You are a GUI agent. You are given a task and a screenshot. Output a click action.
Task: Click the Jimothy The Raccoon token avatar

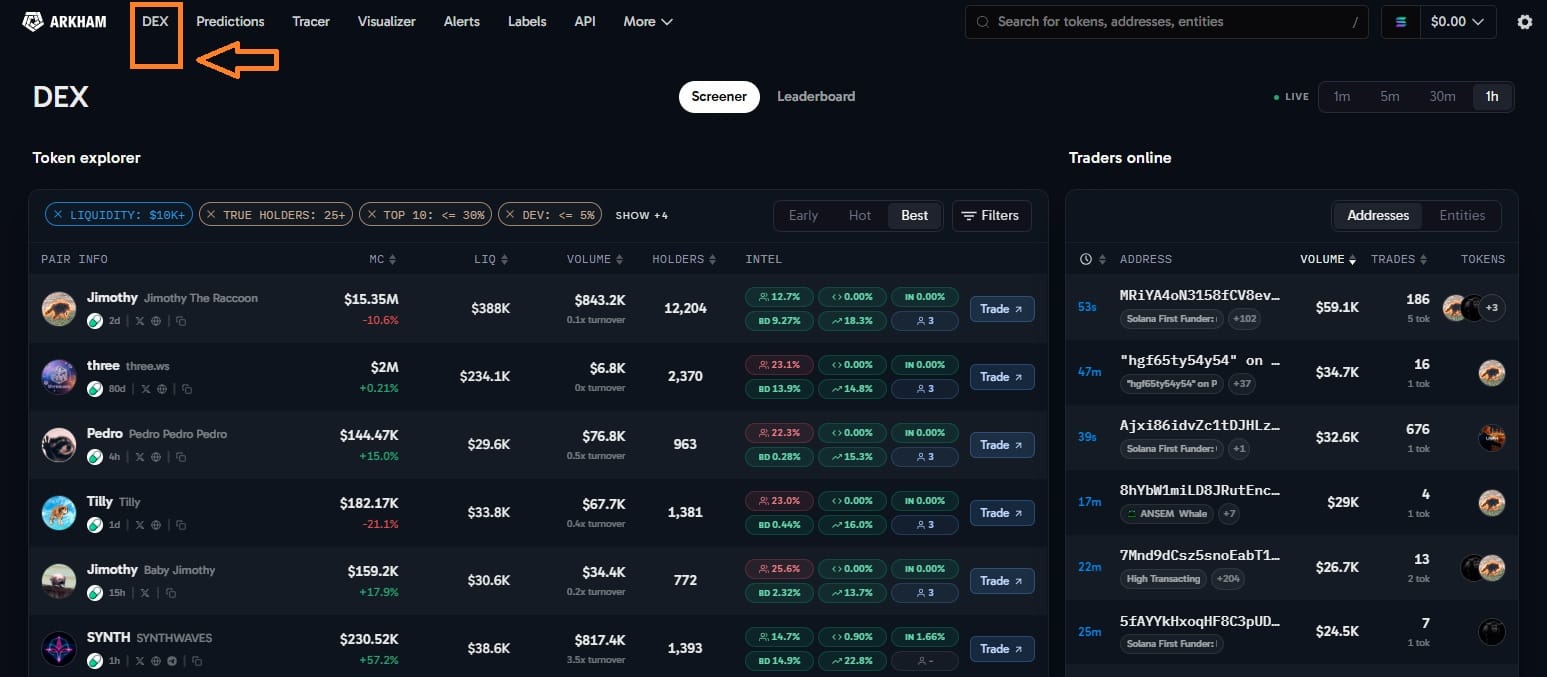(x=59, y=309)
